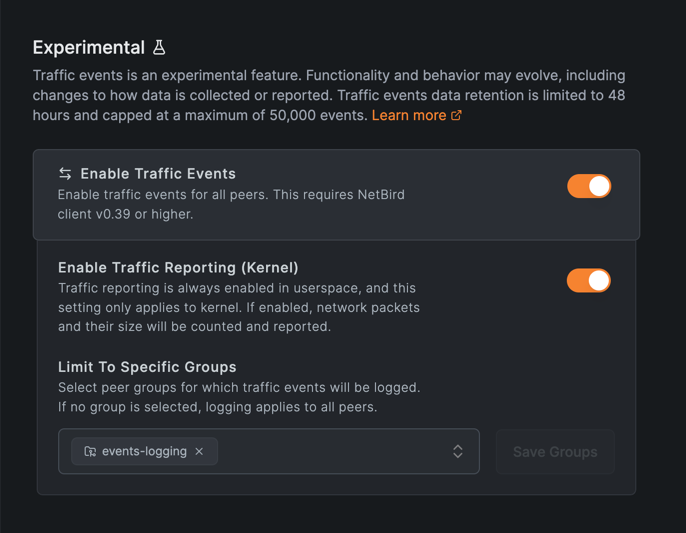Image resolution: width=686 pixels, height=533 pixels.
Task: Click the Enable Traffic Reporting (Kernel) title
Action: [x=178, y=268]
